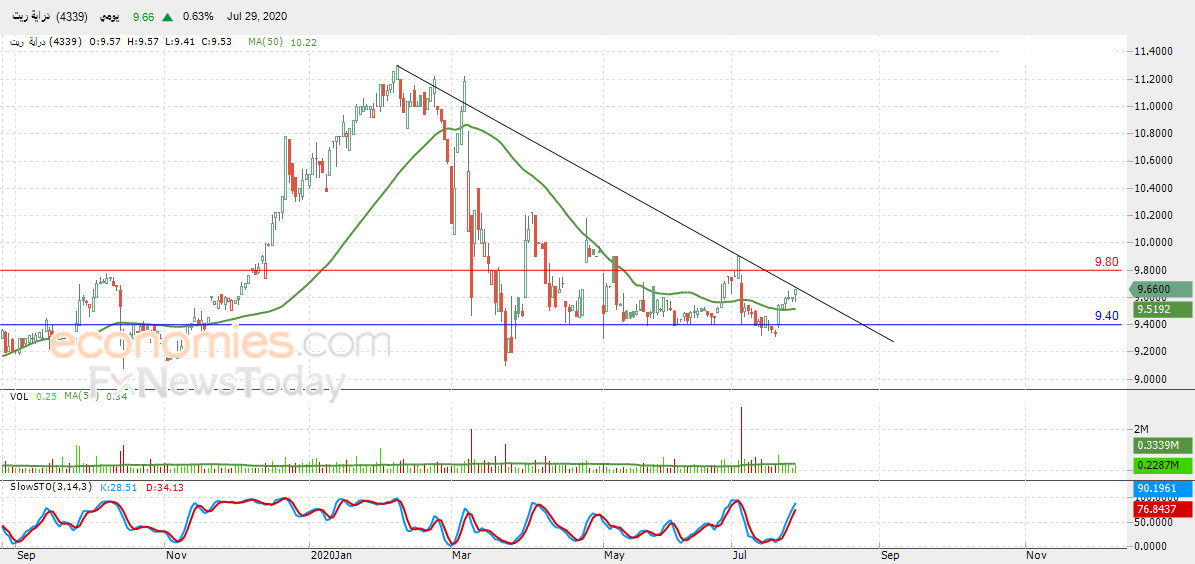Viewport: 1195px width, 564px height.
Task: Click the L:9.41 low value
Action: coord(181,43)
